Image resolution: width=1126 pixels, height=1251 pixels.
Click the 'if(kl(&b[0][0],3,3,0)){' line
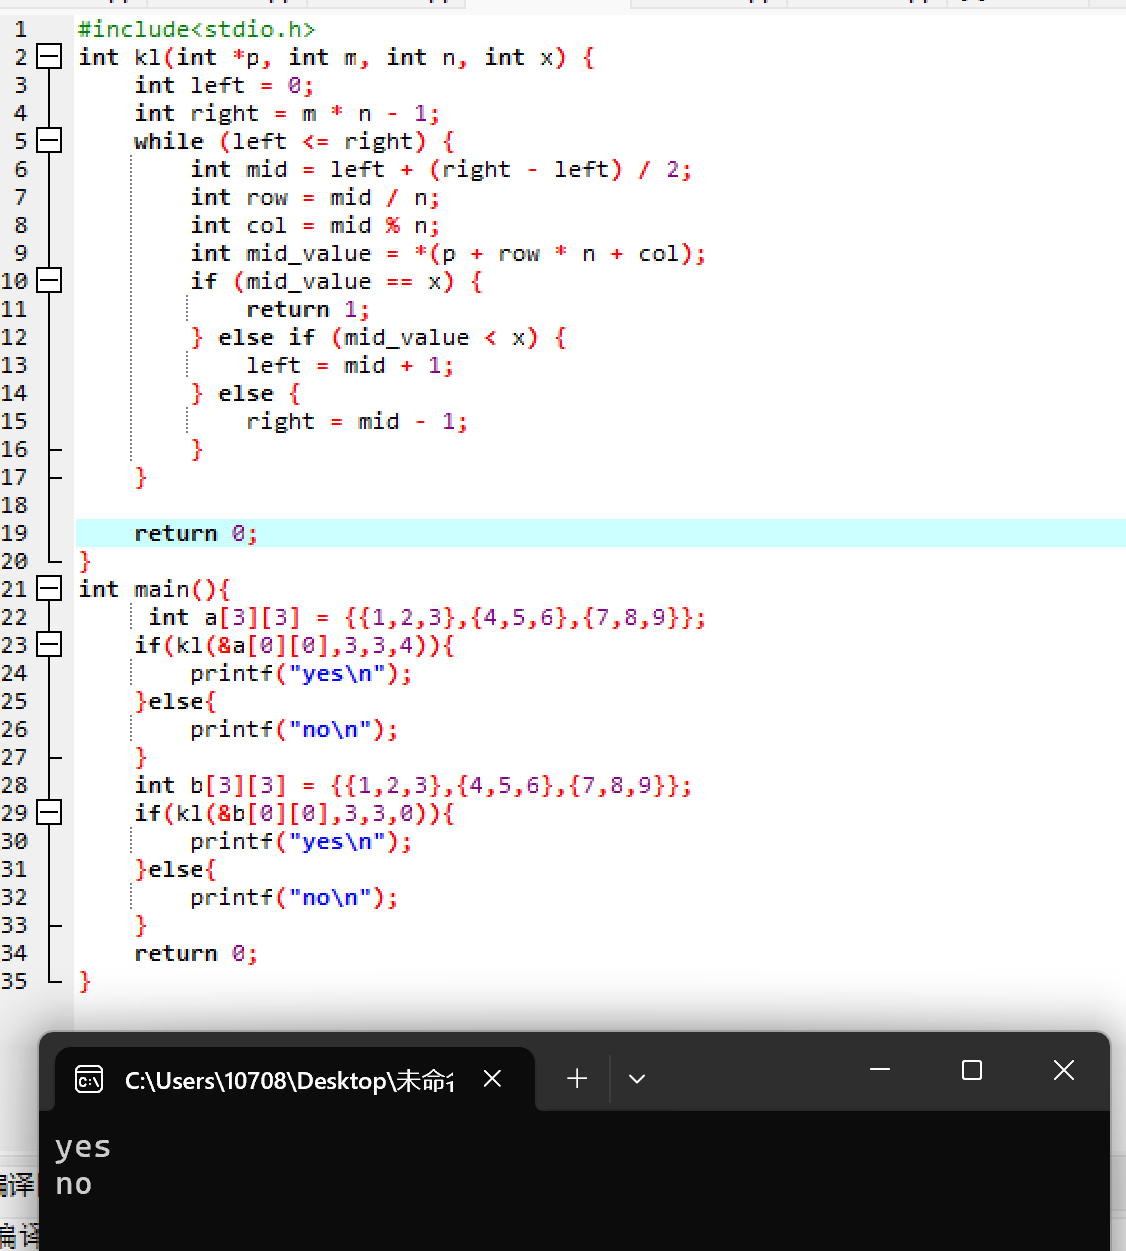pos(294,813)
